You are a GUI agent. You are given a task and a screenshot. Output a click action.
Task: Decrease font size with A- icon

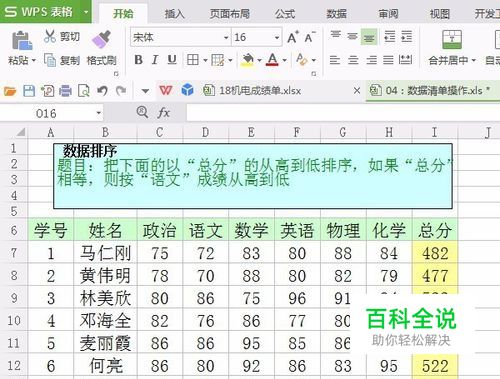point(310,37)
